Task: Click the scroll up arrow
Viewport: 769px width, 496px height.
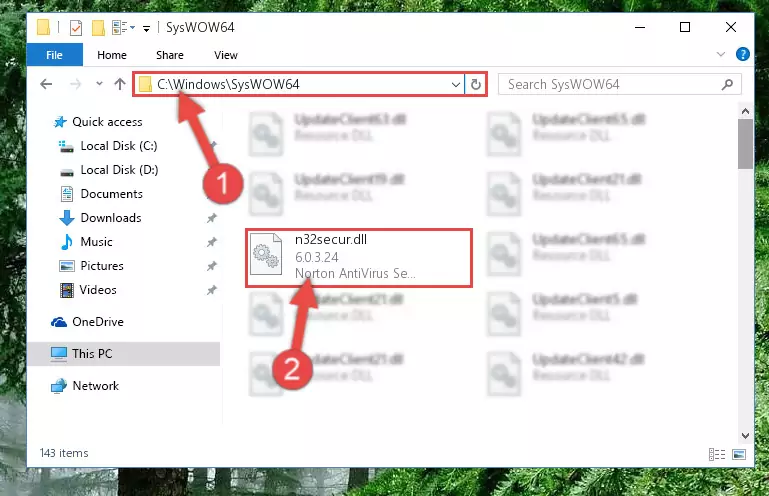Action: 745,111
